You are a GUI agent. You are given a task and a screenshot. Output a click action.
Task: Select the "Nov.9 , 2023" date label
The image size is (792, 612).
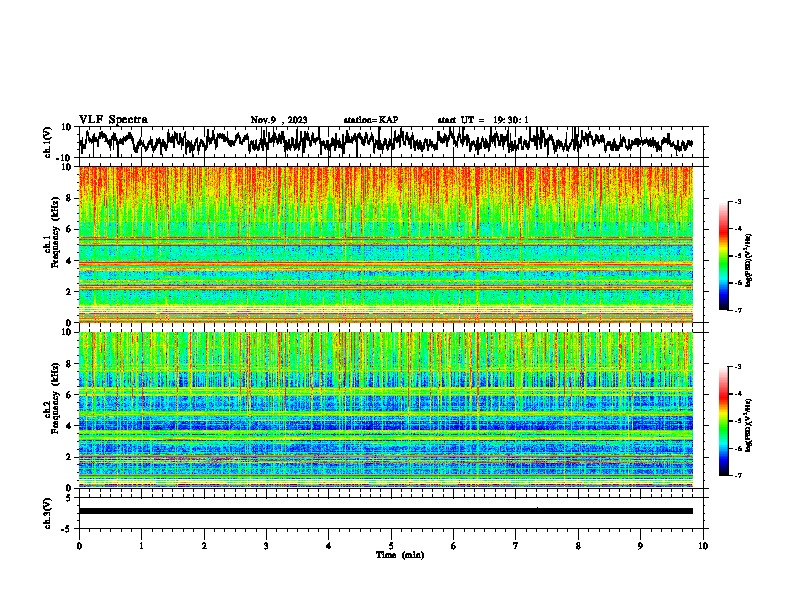coord(279,120)
